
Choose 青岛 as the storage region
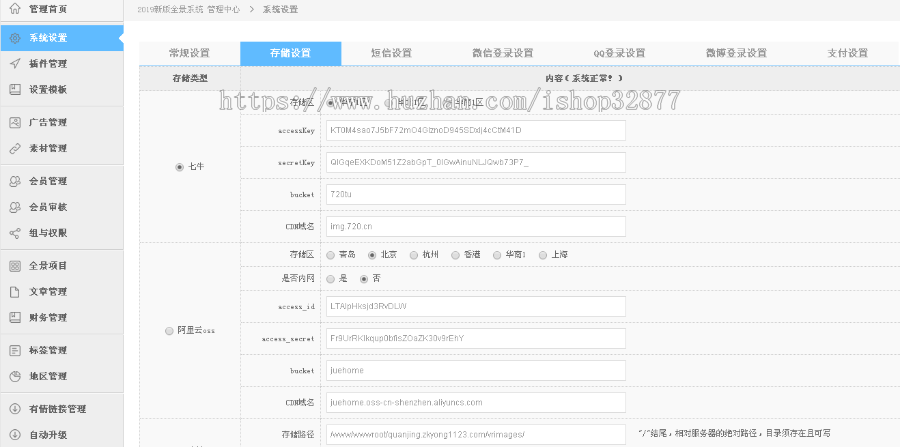click(x=330, y=255)
